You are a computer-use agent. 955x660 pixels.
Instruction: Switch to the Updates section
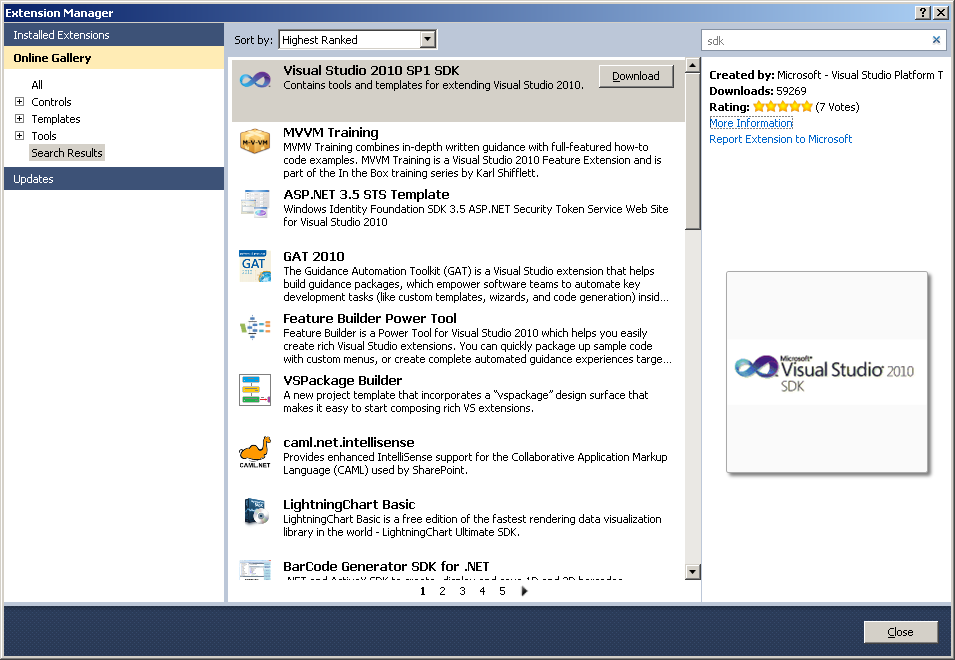34,179
